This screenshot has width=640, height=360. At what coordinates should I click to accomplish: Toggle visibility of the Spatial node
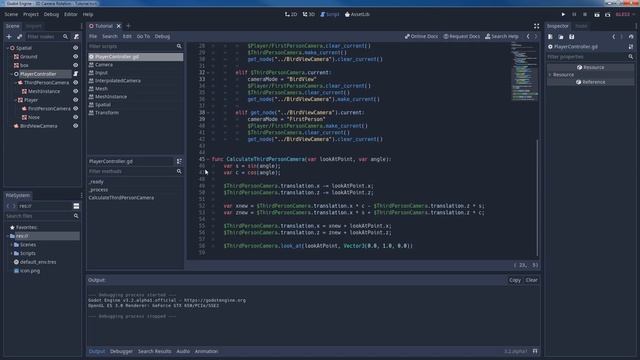(76, 48)
